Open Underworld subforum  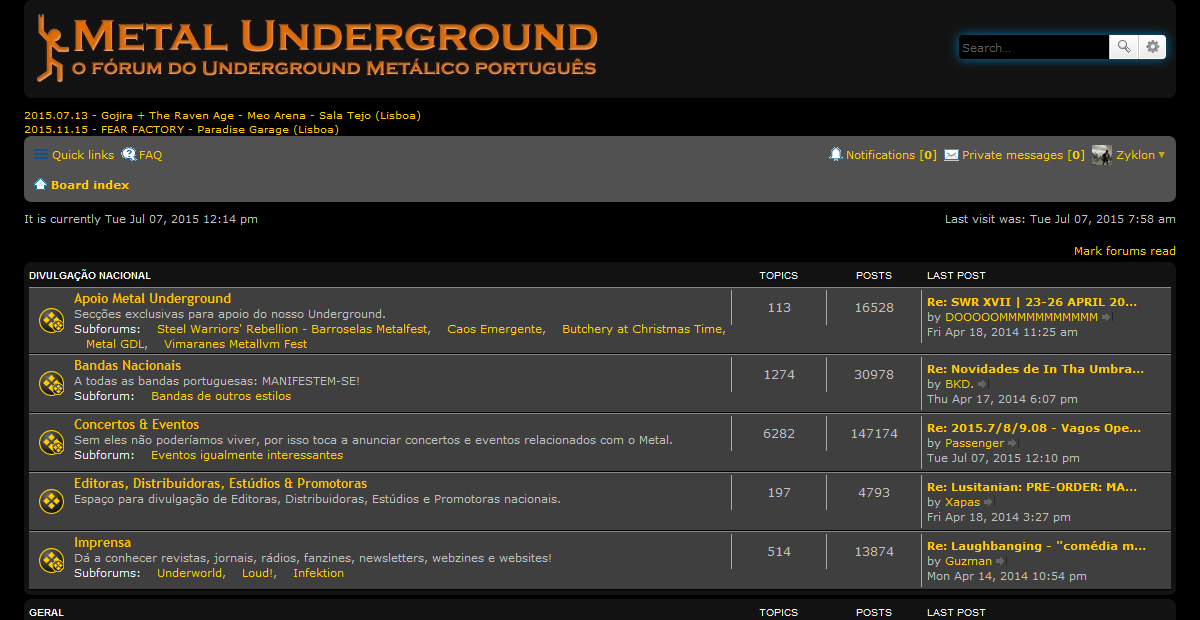pos(189,573)
